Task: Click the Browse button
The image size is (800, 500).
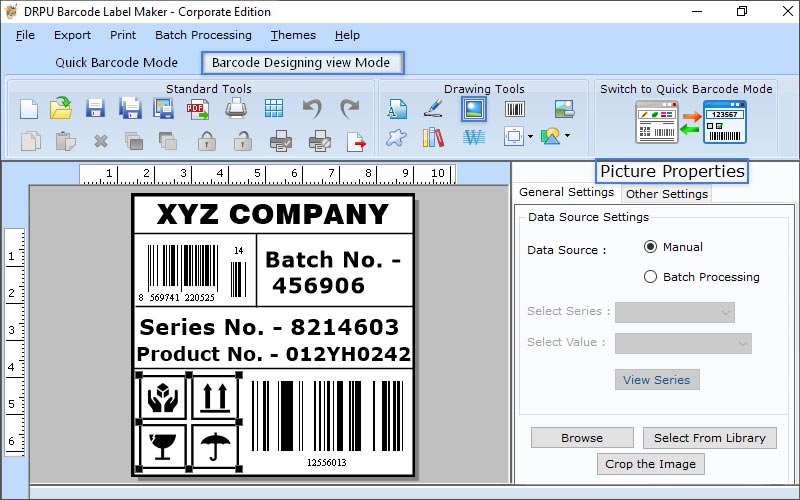Action: 582,438
